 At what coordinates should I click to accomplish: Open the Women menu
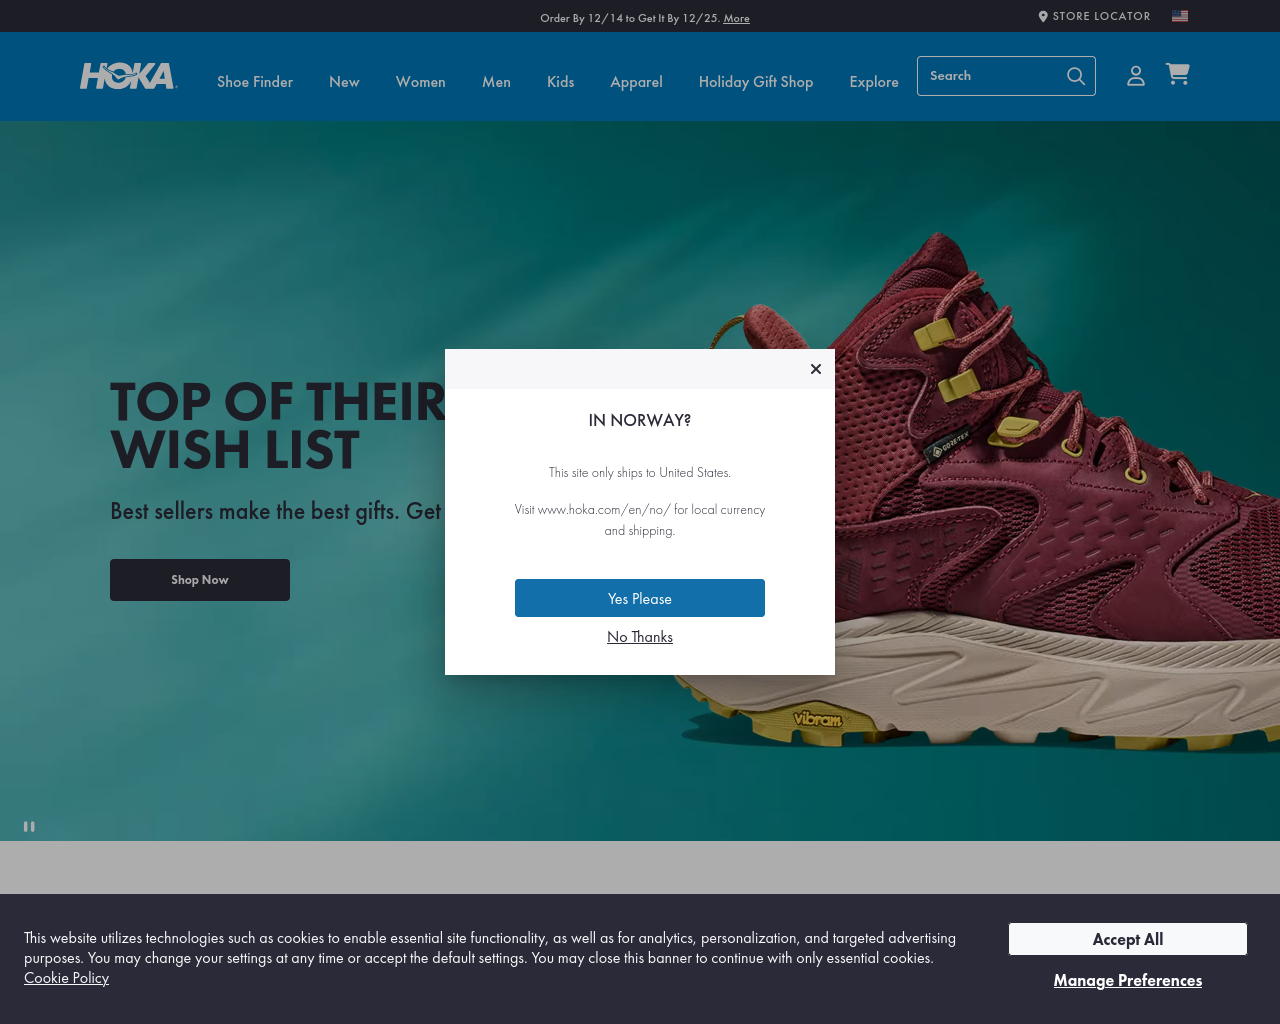click(421, 82)
